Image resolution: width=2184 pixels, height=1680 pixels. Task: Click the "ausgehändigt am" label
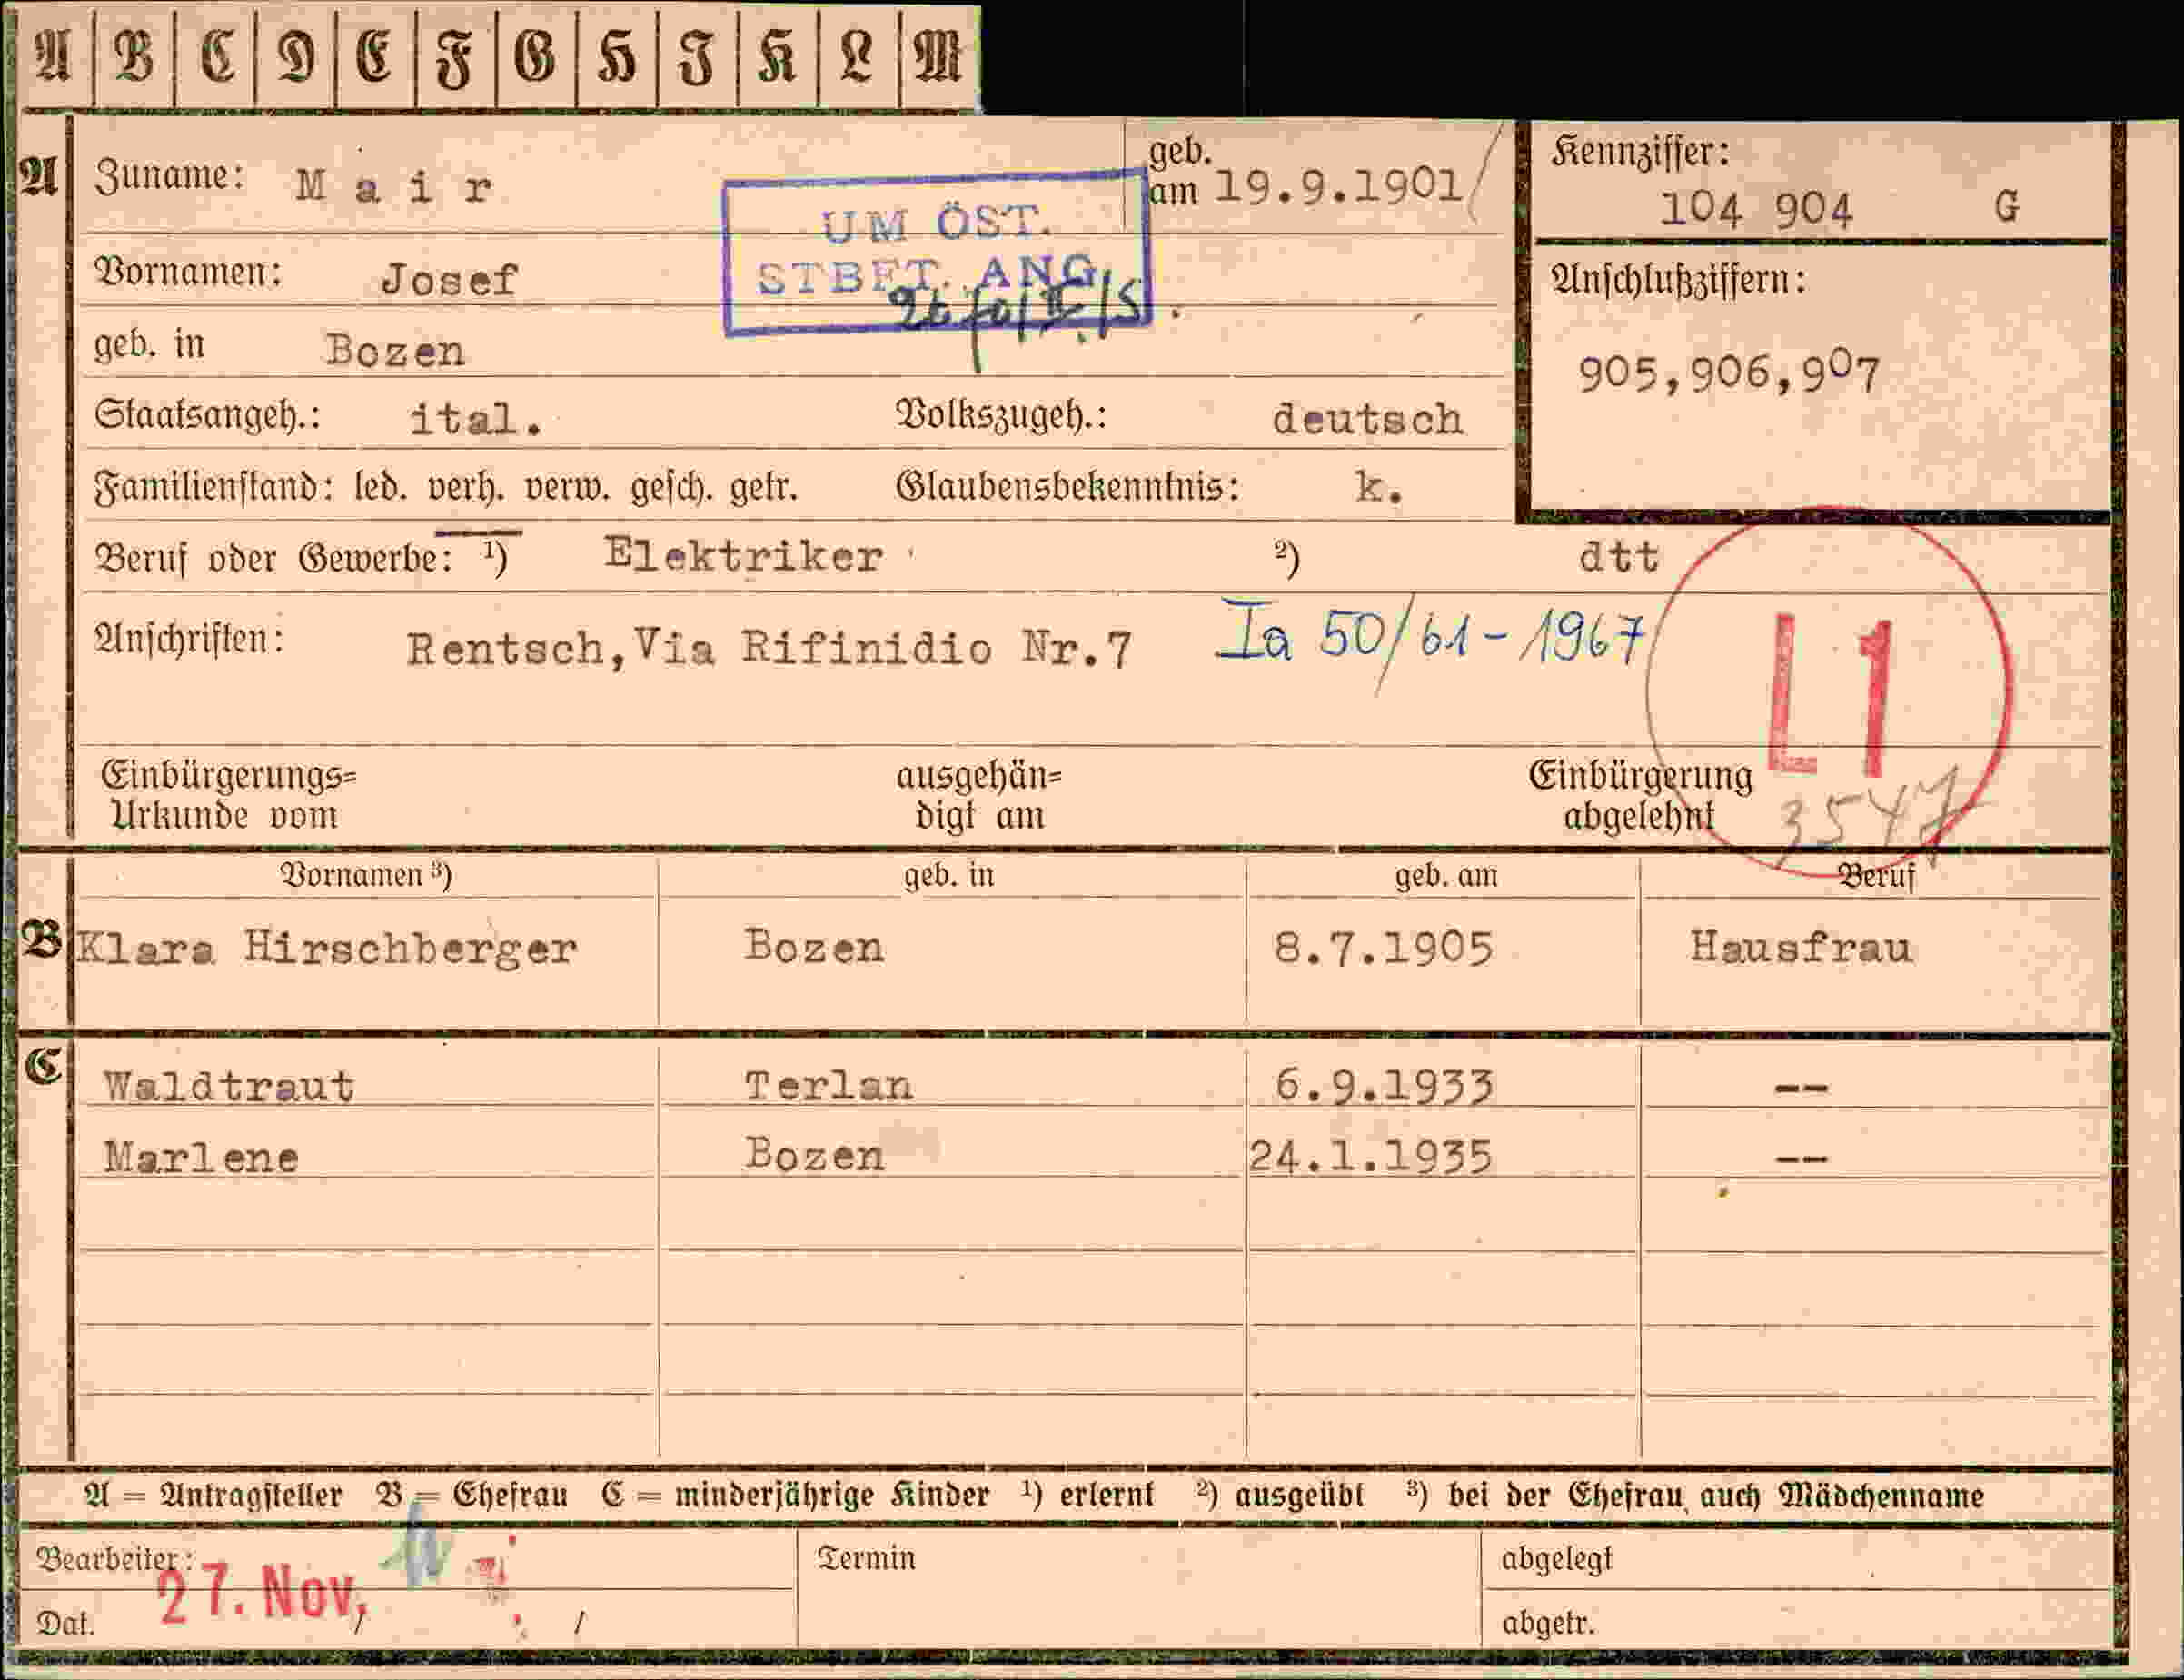pos(979,796)
